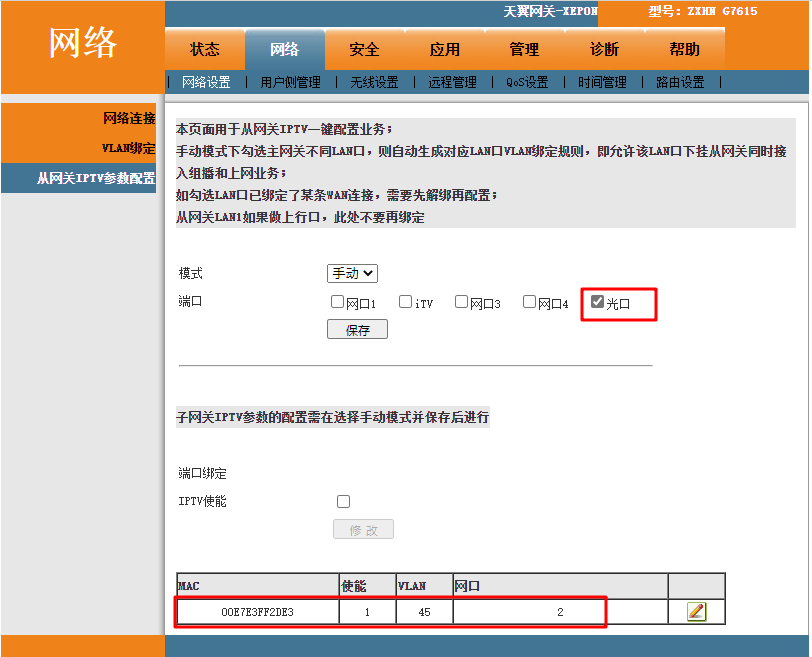The image size is (812, 657).
Task: Go to the 应用 tab
Action: click(445, 49)
